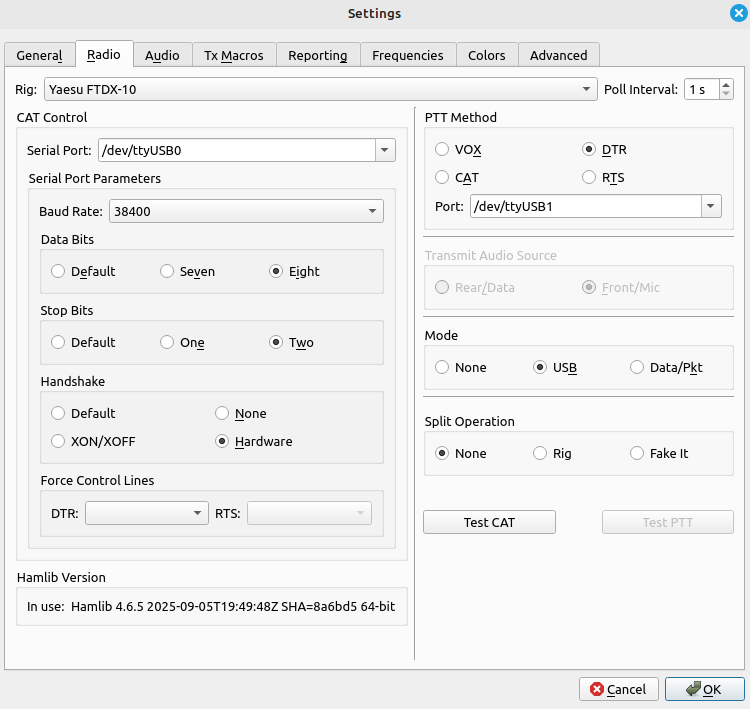Switch to the Audio tab
The width and height of the screenshot is (750, 709).
coord(162,55)
